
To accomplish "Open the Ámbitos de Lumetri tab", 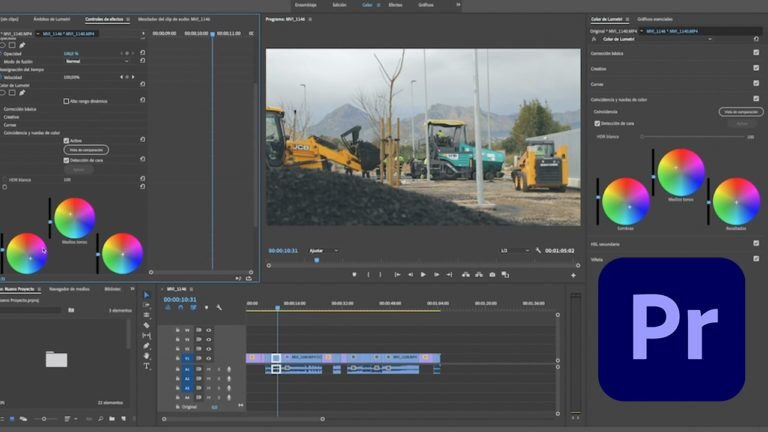I will tap(52, 19).
